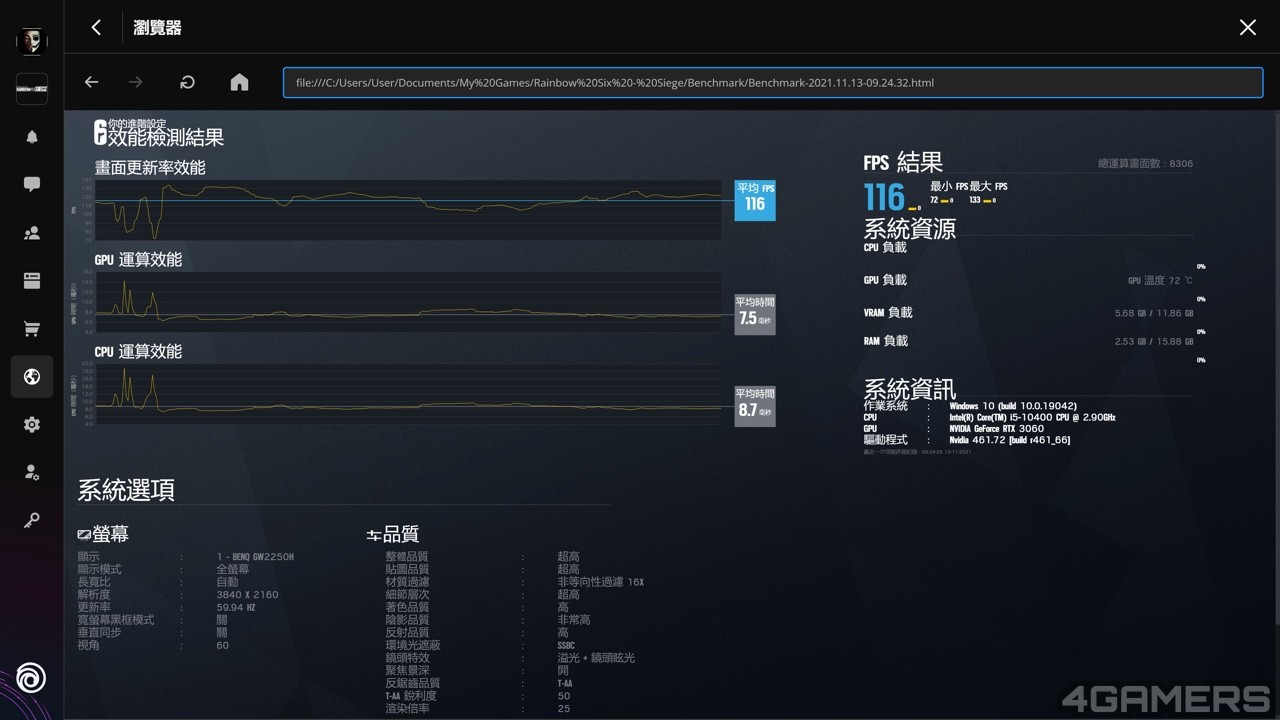
Task: Click the 系統選項 heading
Action: [x=126, y=490]
